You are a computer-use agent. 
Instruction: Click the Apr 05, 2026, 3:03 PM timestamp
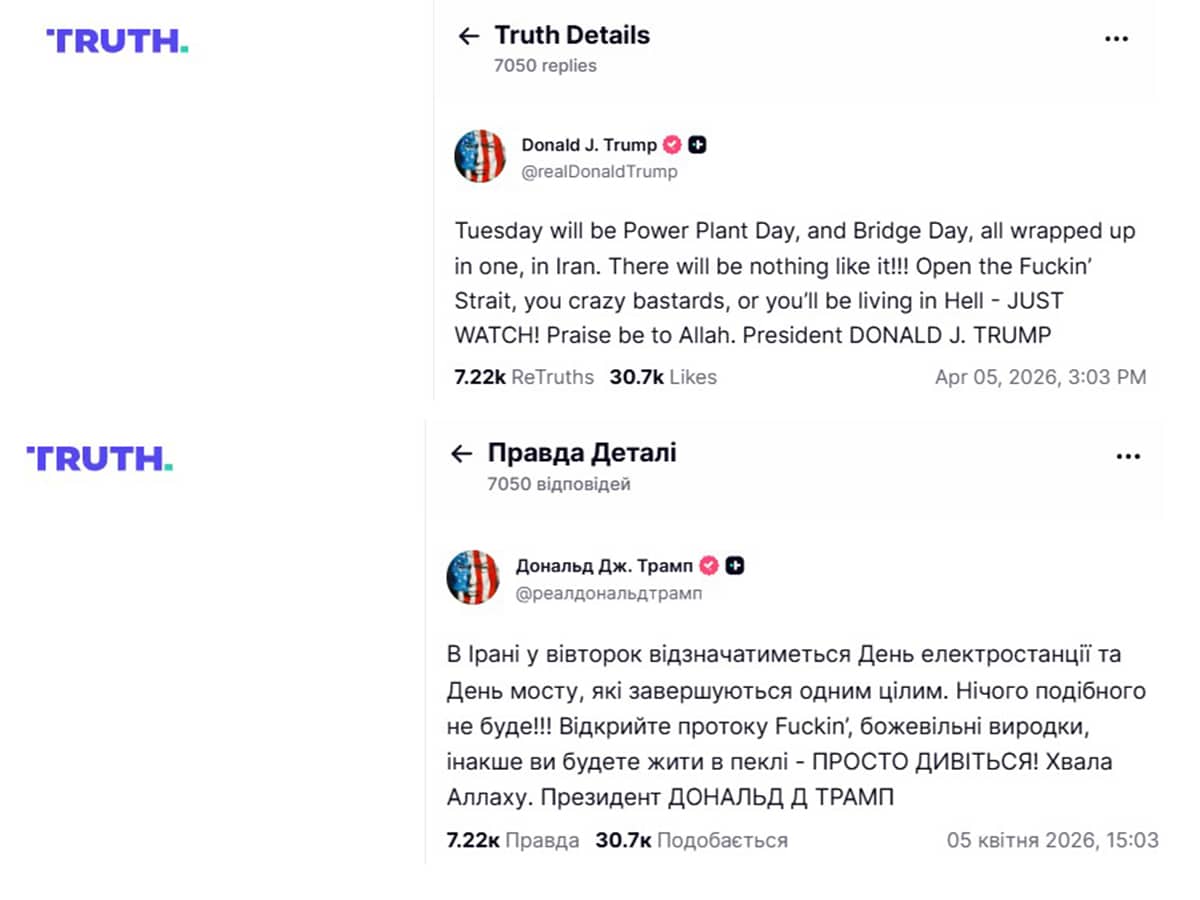1040,377
